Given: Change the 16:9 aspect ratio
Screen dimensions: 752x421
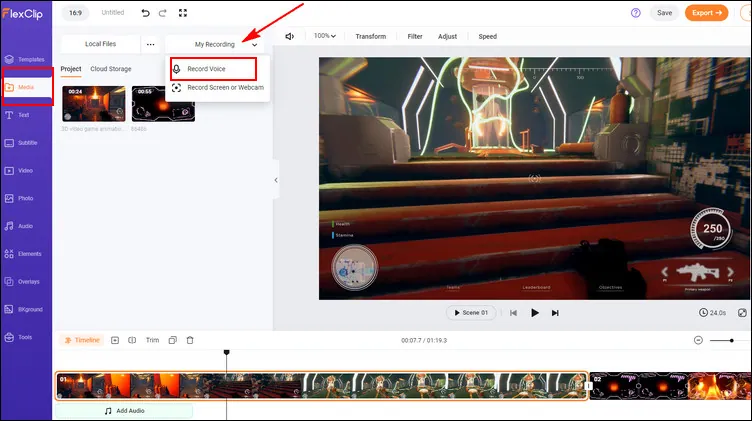Looking at the screenshot, I should coord(75,13).
